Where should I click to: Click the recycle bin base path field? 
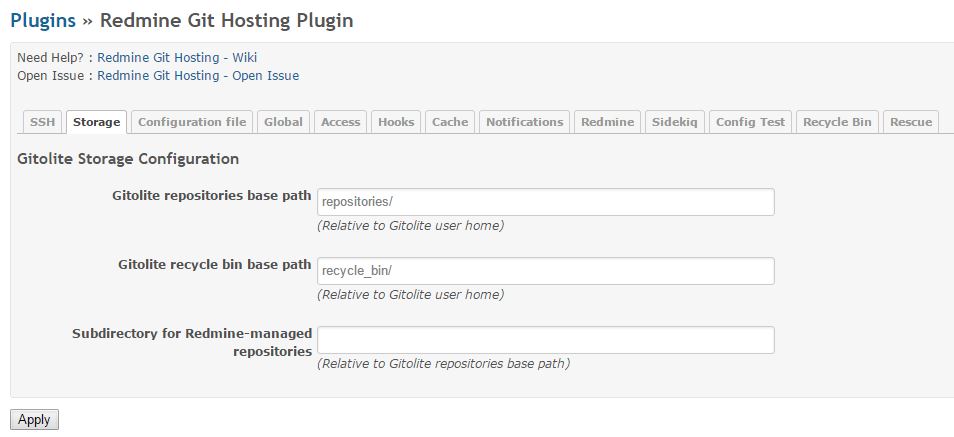546,271
